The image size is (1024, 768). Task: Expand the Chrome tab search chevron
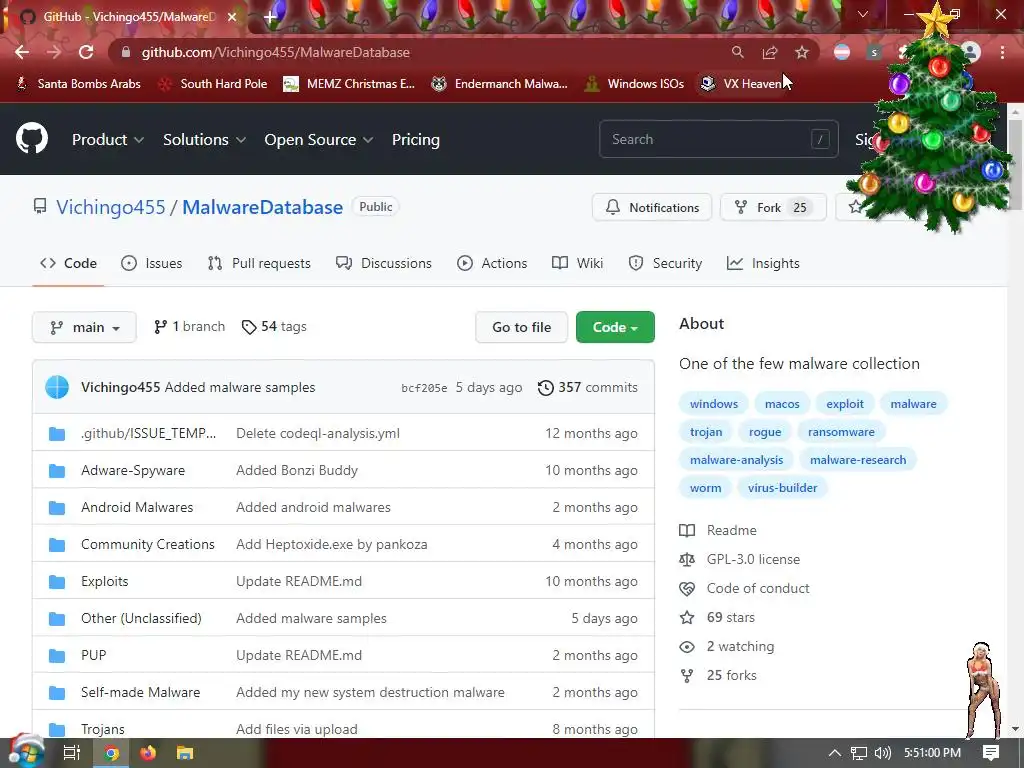tap(863, 14)
